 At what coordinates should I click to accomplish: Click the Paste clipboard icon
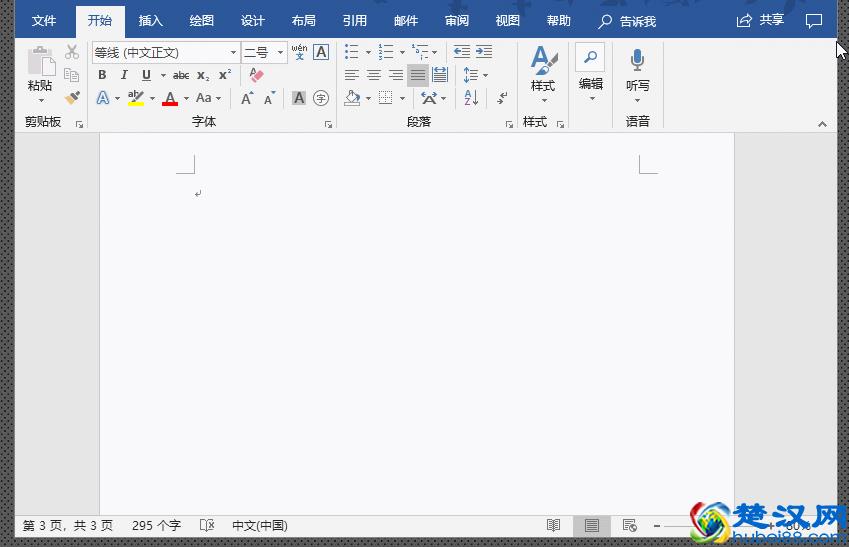pyautogui.click(x=41, y=61)
